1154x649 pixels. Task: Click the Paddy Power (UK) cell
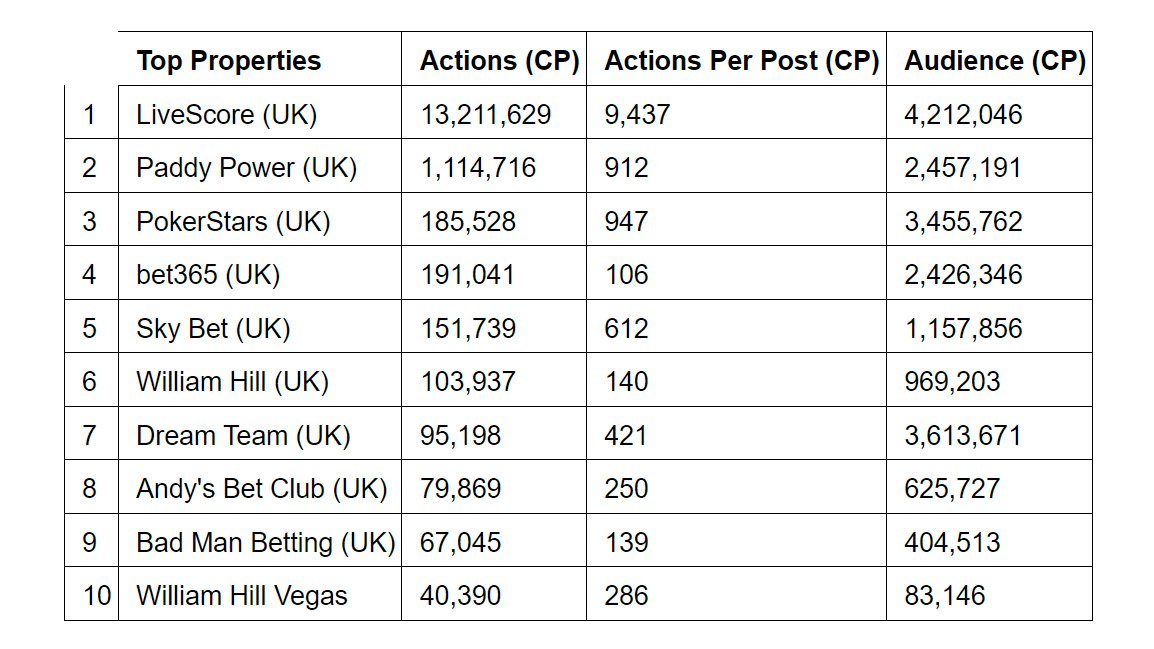pyautogui.click(x=246, y=168)
